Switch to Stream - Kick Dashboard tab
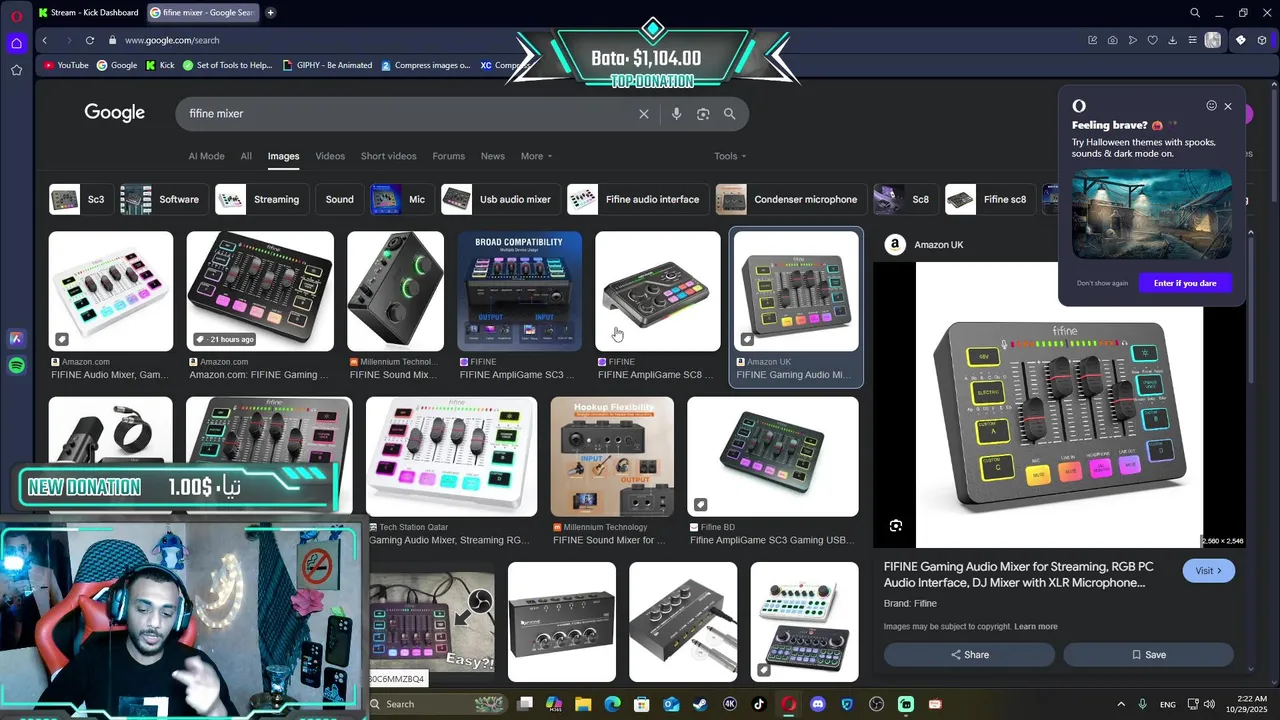 coord(89,13)
